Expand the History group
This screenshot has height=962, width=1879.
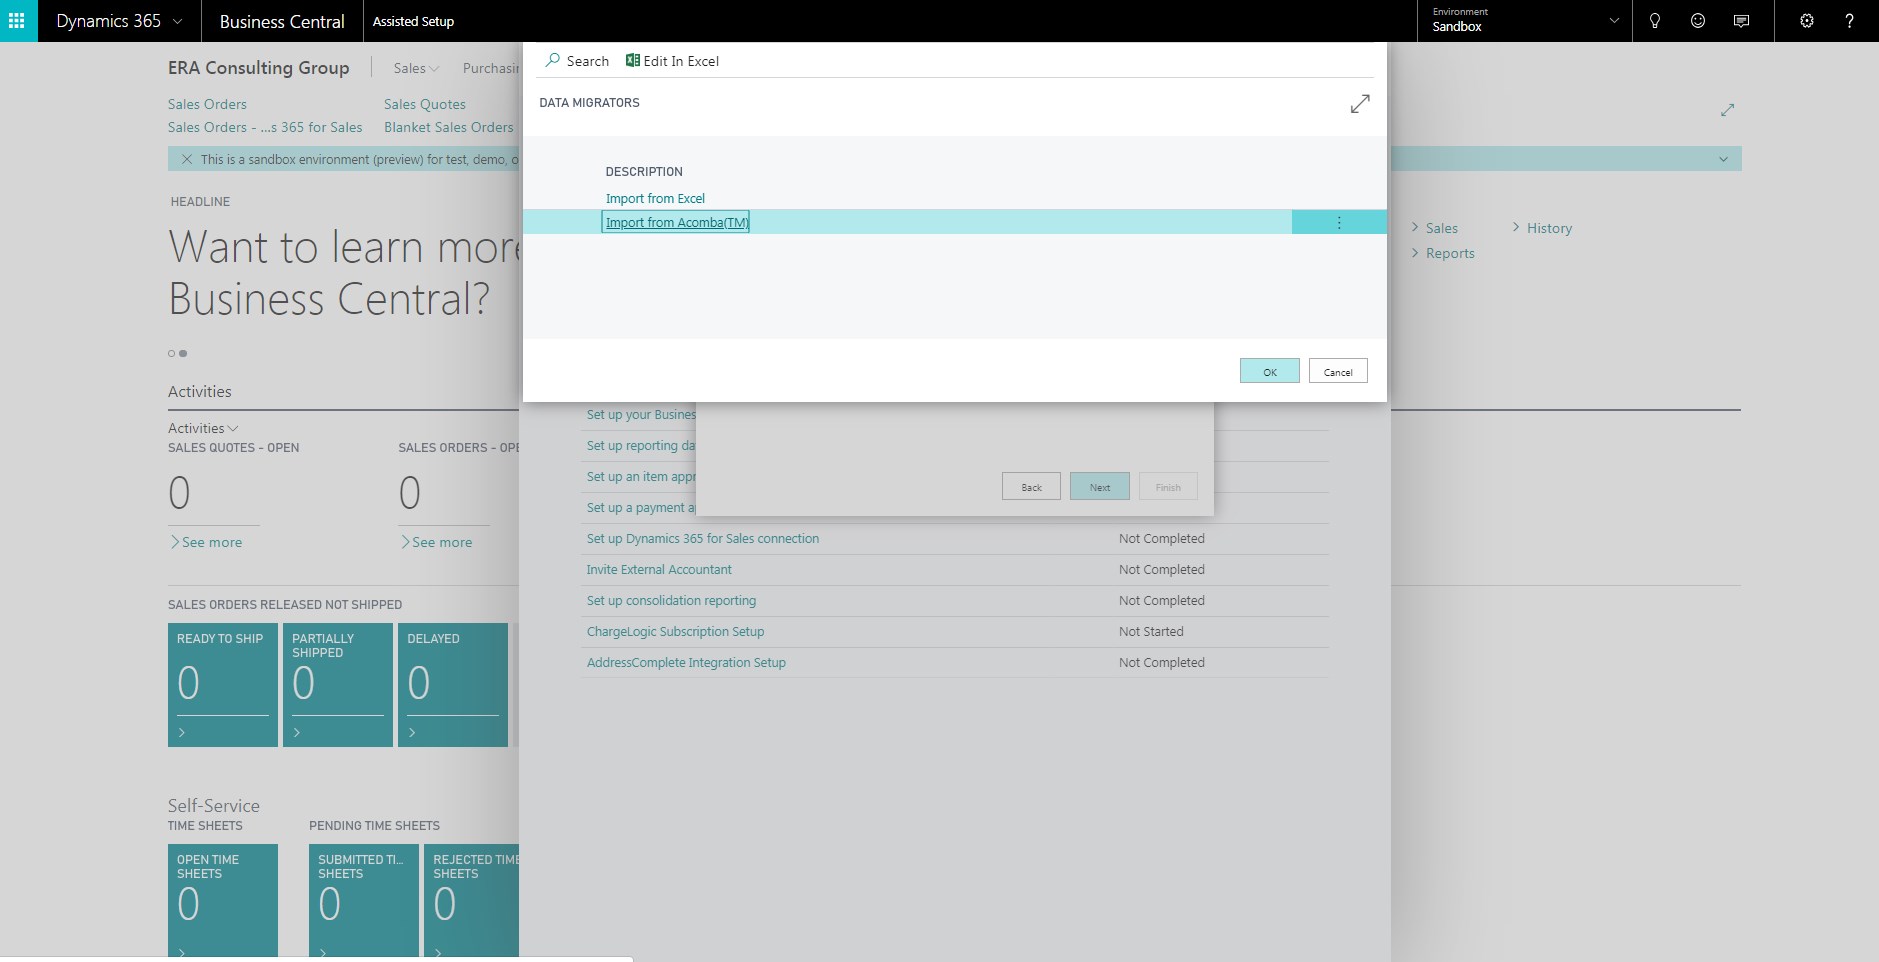(x=1542, y=228)
